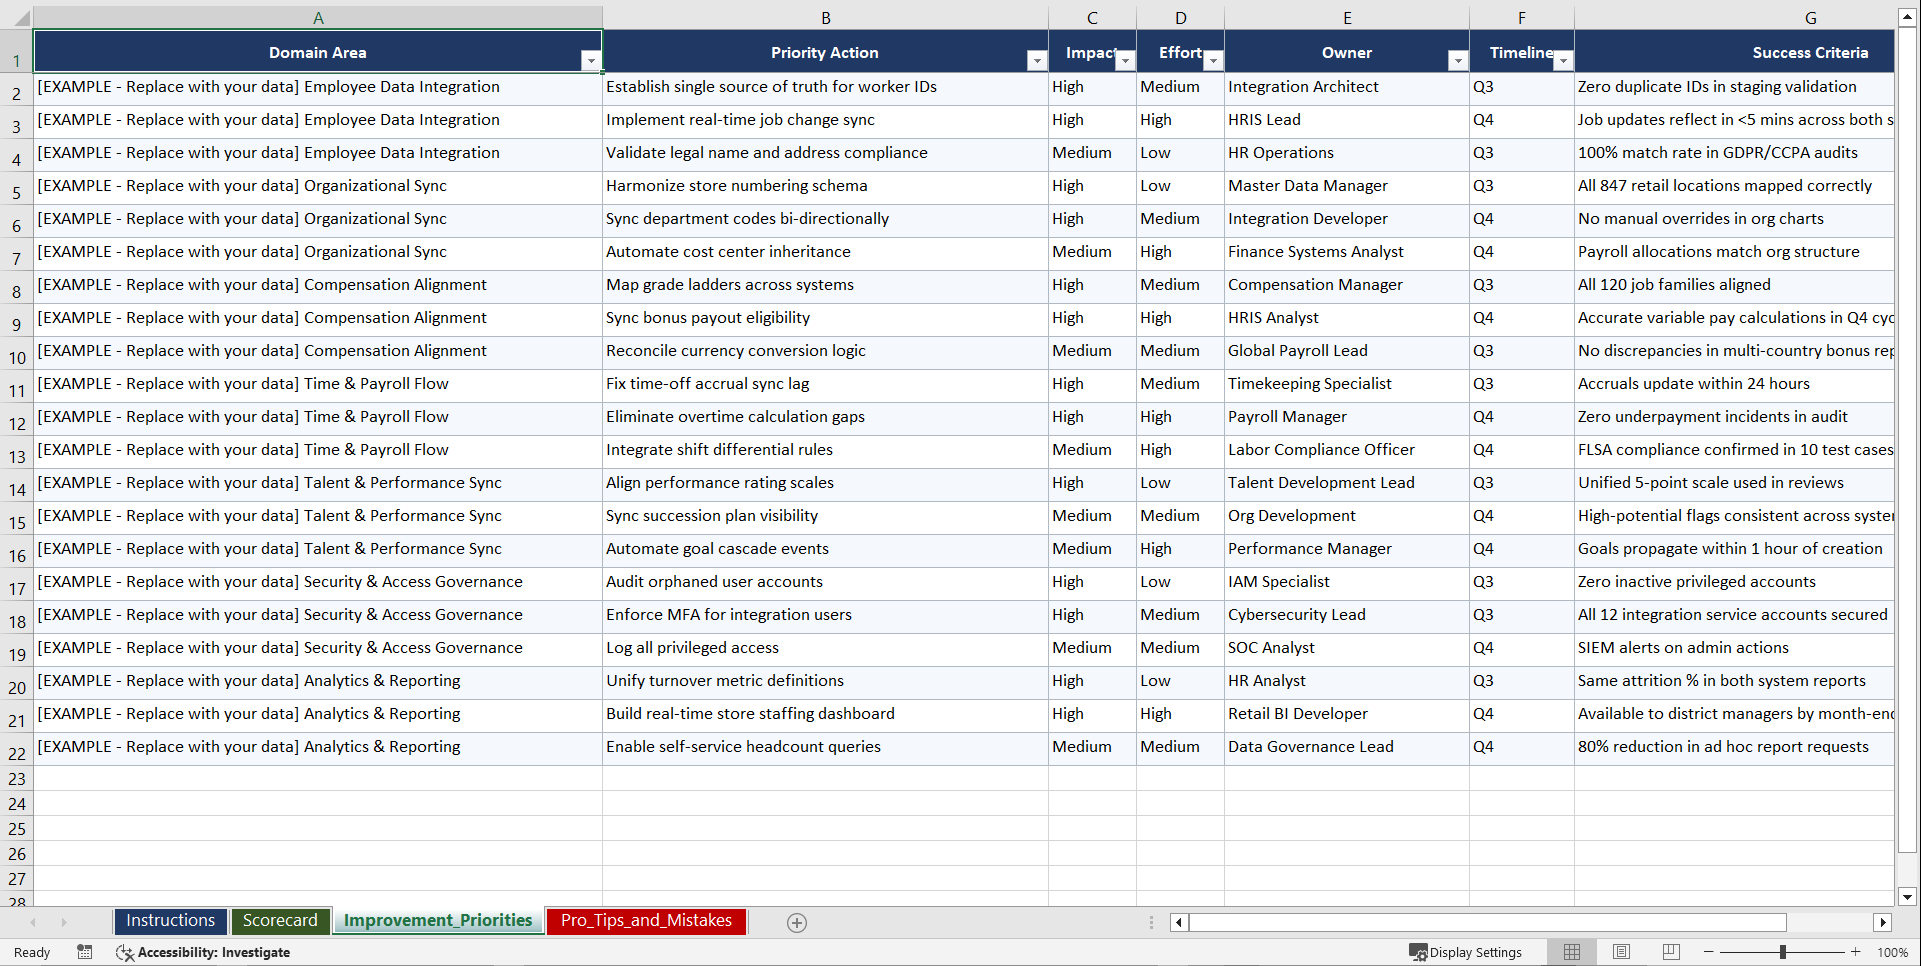Click the Zoom Out minus icon

tap(1708, 952)
